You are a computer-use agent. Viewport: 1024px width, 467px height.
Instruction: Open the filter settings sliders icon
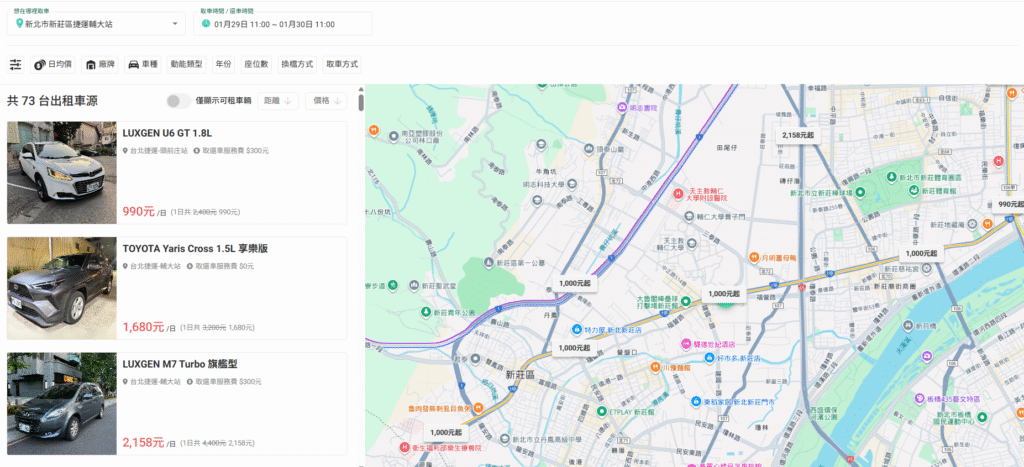pyautogui.click(x=15, y=64)
